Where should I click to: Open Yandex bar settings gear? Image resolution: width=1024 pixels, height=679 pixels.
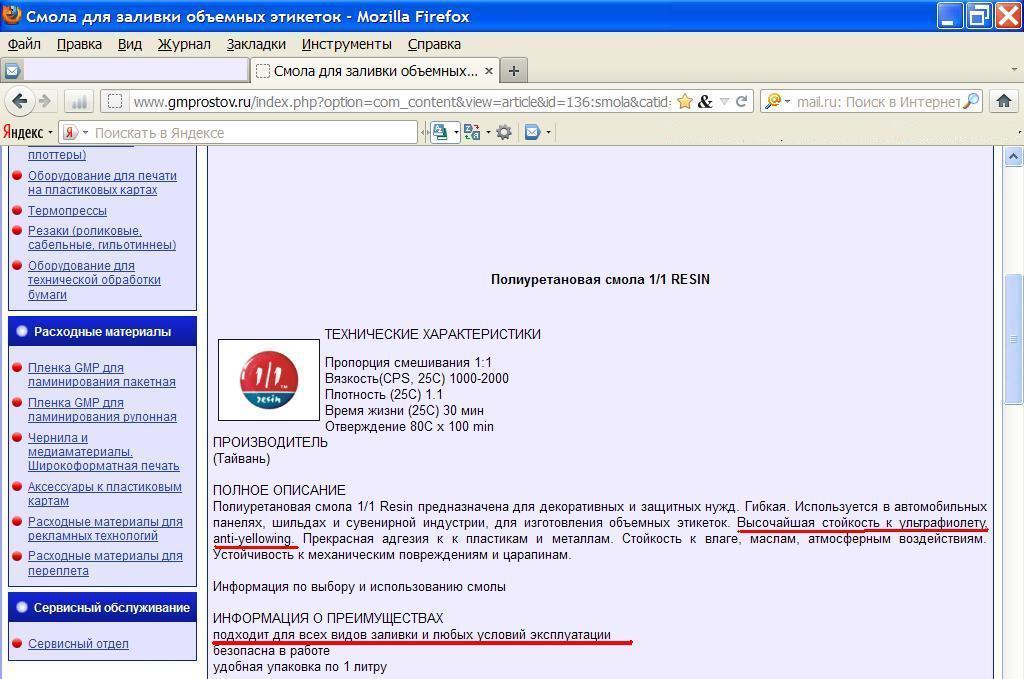coord(504,133)
